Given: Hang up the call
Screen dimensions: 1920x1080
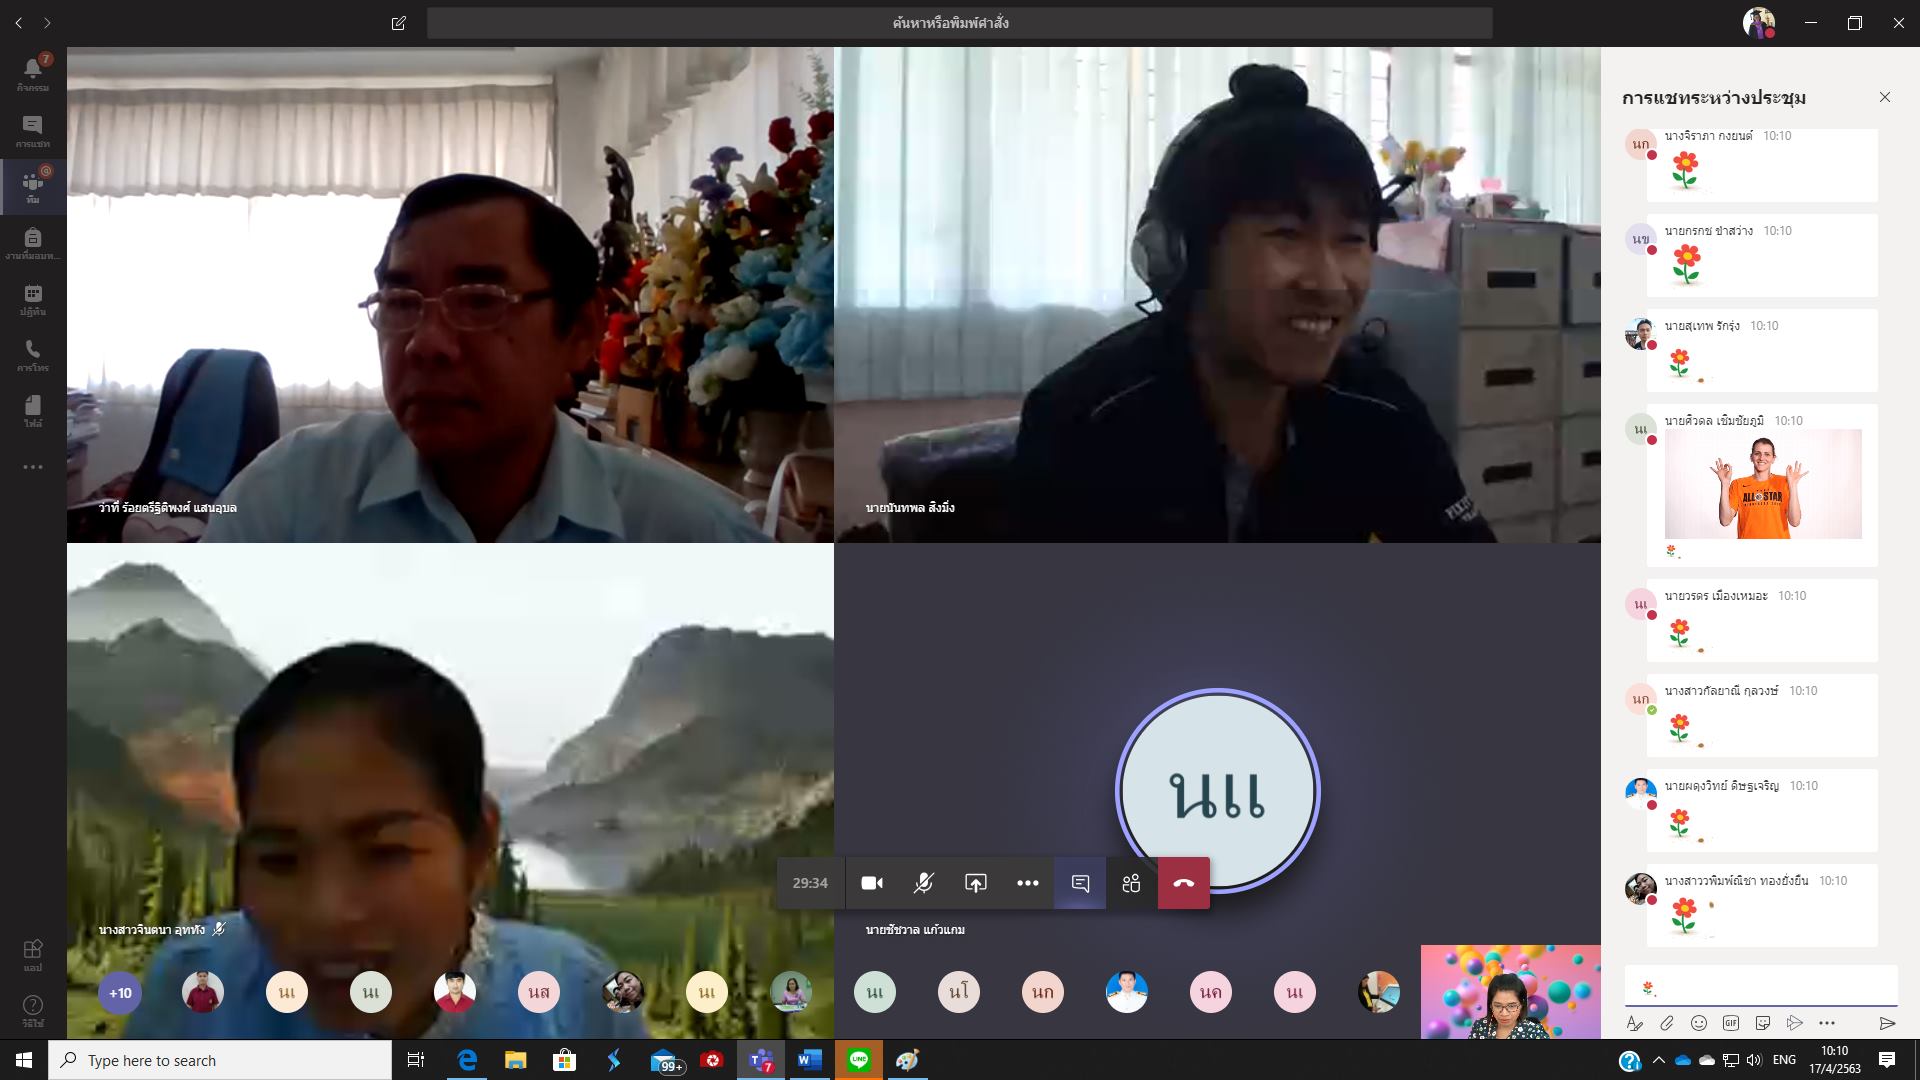Looking at the screenshot, I should click(1183, 883).
